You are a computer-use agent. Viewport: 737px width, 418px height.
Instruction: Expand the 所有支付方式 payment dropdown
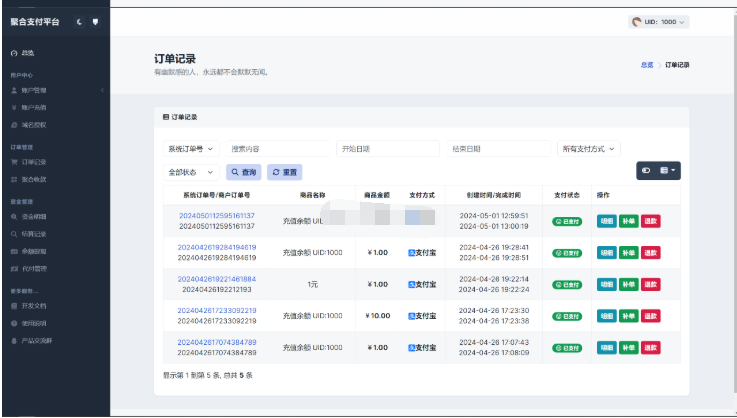[x=588, y=149]
